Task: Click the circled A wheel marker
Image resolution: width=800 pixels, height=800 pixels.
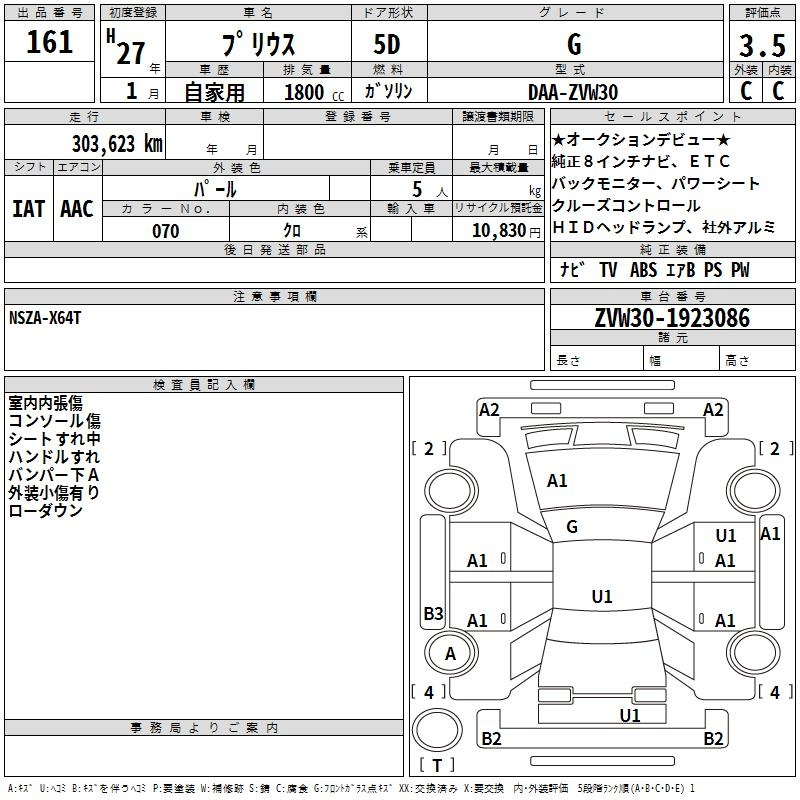Action: coord(450,654)
